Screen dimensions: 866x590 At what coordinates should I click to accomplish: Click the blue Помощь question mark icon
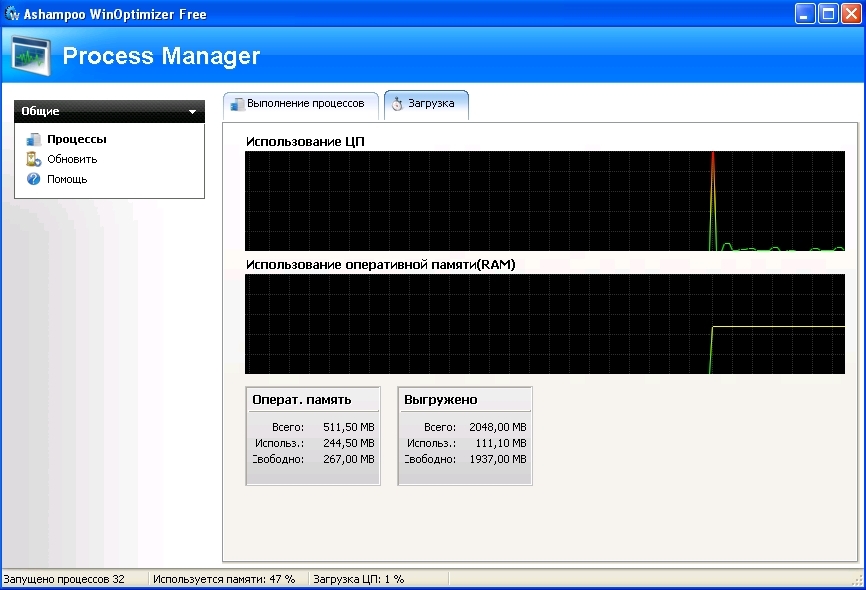(x=33, y=179)
